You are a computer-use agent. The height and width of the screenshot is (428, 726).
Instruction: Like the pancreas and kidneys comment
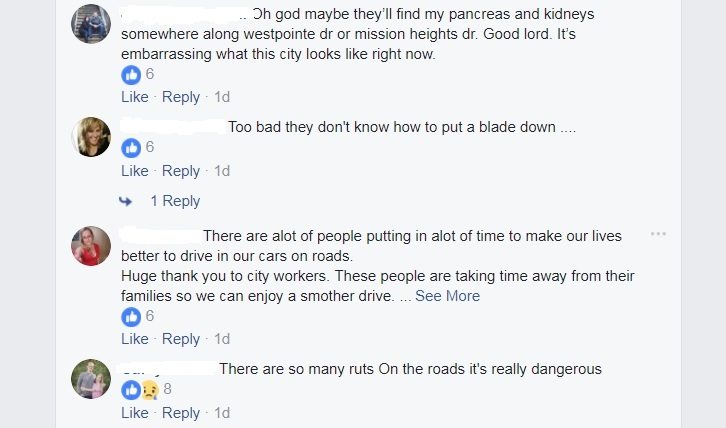[x=134, y=97]
